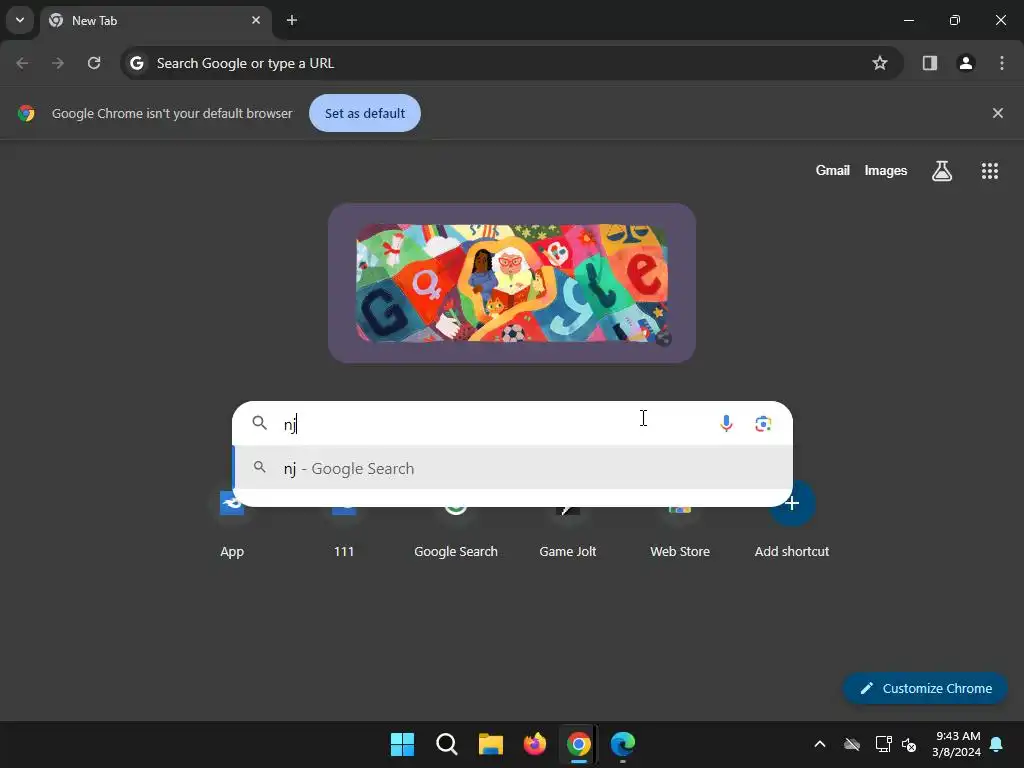Image resolution: width=1024 pixels, height=768 pixels.
Task: Launch Firefox from taskbar
Action: point(535,744)
